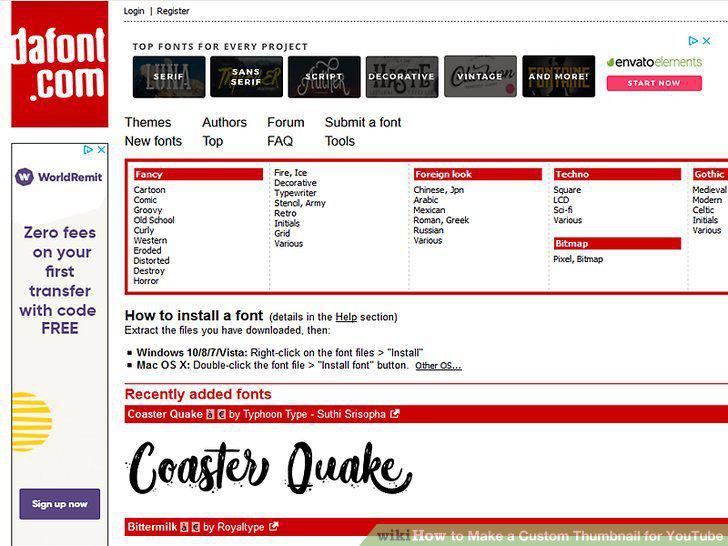Open the Tools page
728x546 pixels.
coord(339,141)
